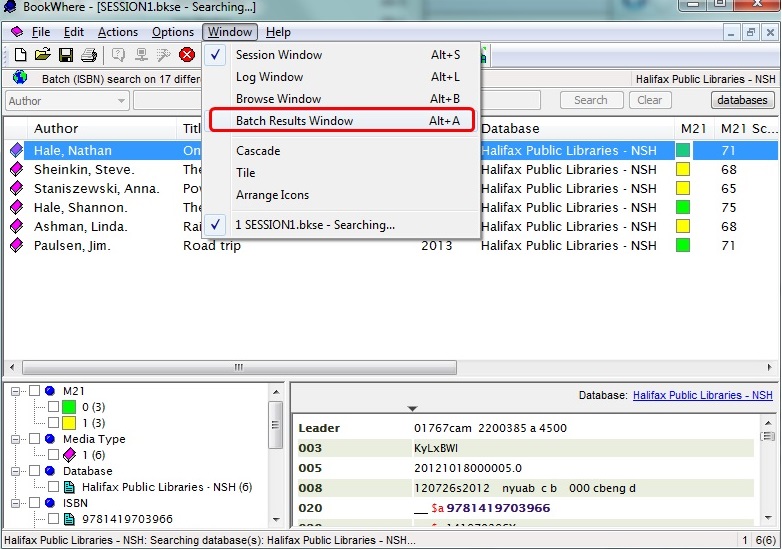This screenshot has width=782, height=549.
Task: Check the 9781419703966 ISBN checkbox
Action: pos(53,519)
